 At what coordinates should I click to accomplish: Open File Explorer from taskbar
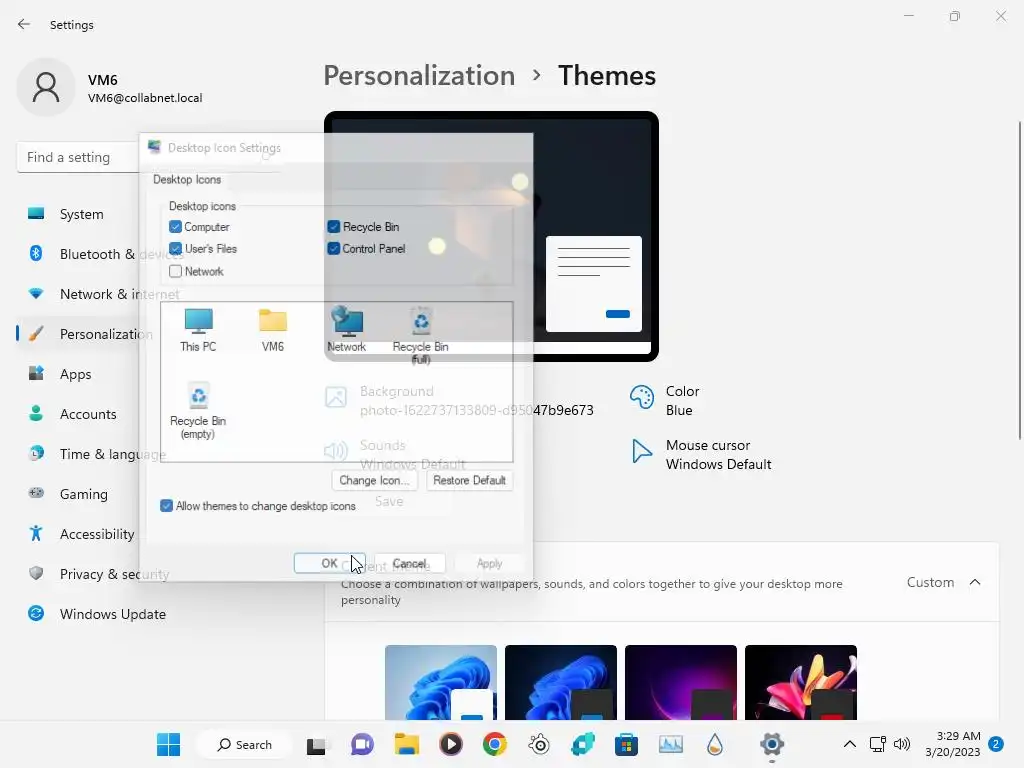click(x=406, y=744)
